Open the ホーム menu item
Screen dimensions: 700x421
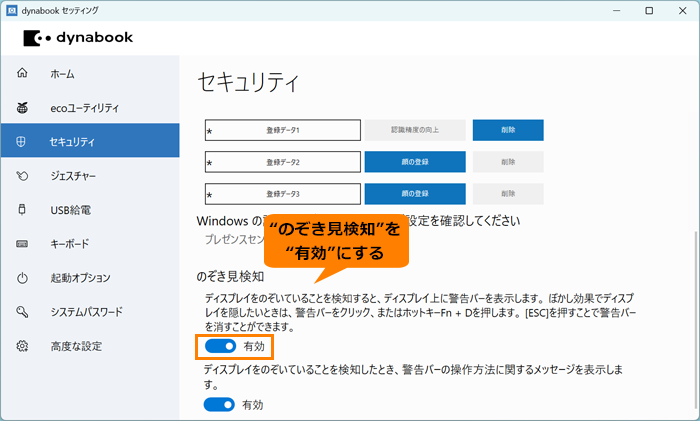click(x=90, y=73)
